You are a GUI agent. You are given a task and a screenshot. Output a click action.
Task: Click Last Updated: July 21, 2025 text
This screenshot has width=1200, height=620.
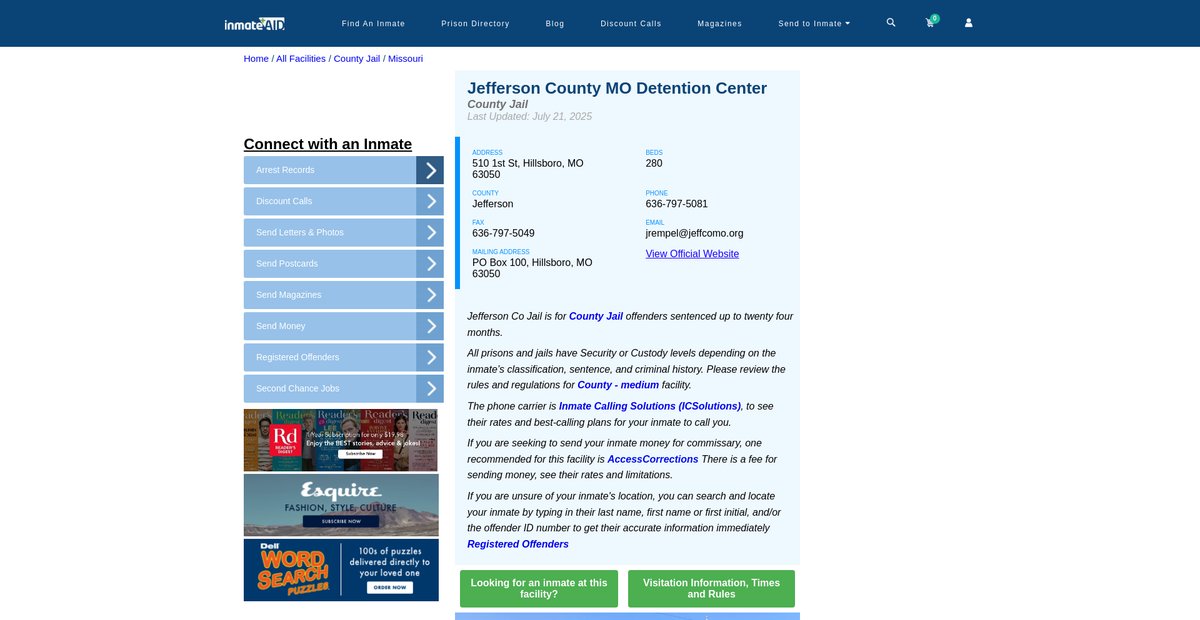coord(530,117)
